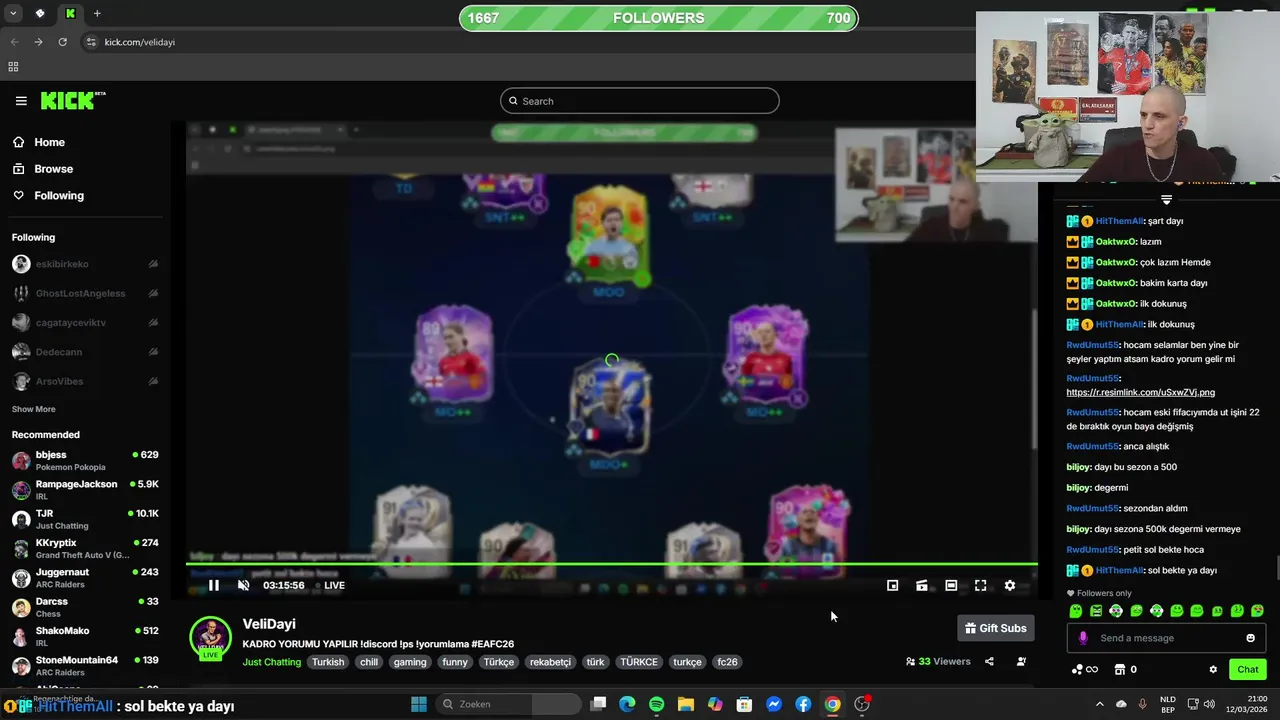
Task: Click the gaming tag
Action: click(410, 662)
